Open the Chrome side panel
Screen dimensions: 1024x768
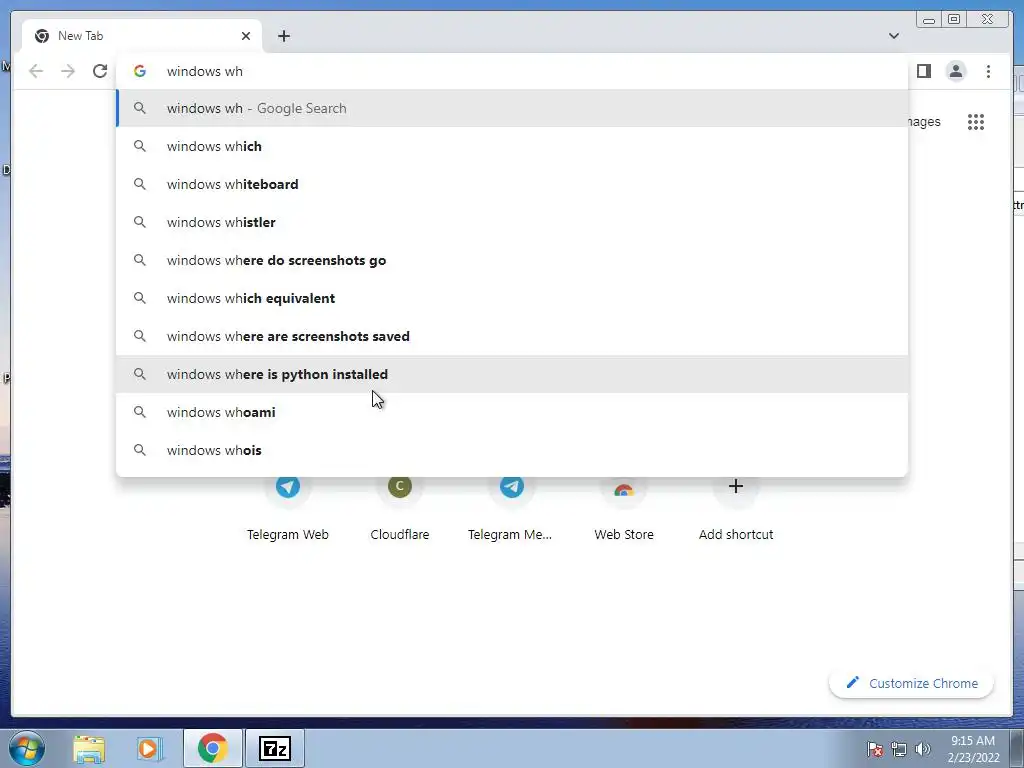(923, 71)
